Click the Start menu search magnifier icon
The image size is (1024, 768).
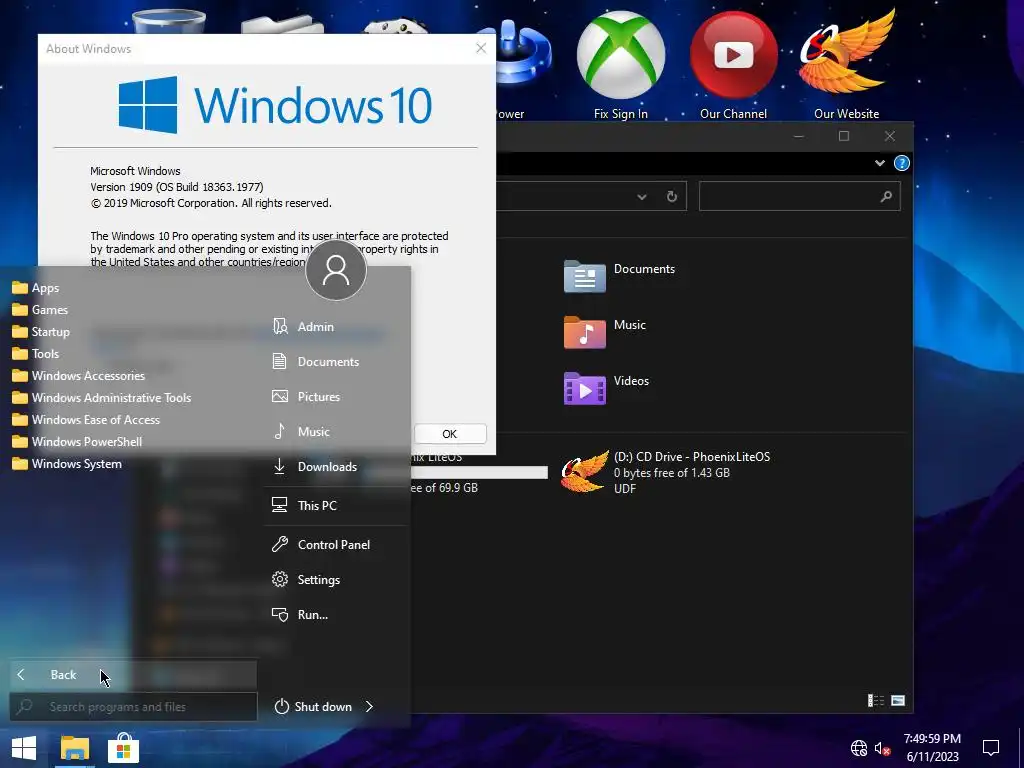25,707
